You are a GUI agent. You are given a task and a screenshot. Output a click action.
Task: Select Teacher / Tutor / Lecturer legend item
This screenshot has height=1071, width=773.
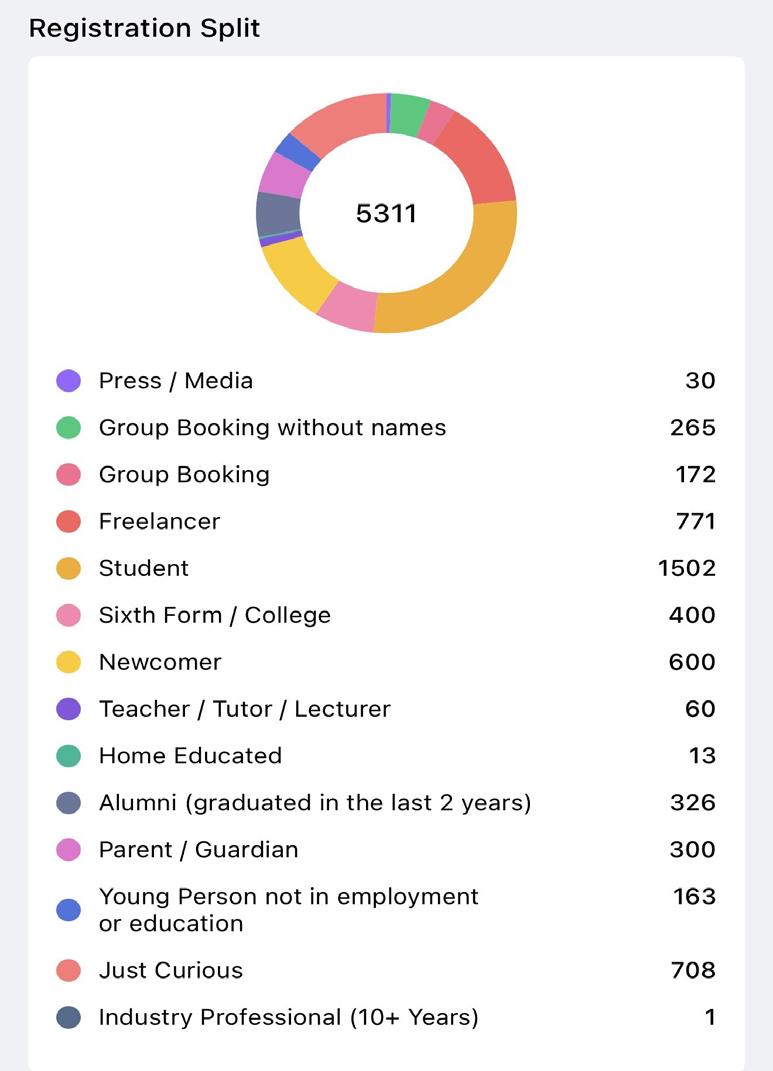click(244, 709)
